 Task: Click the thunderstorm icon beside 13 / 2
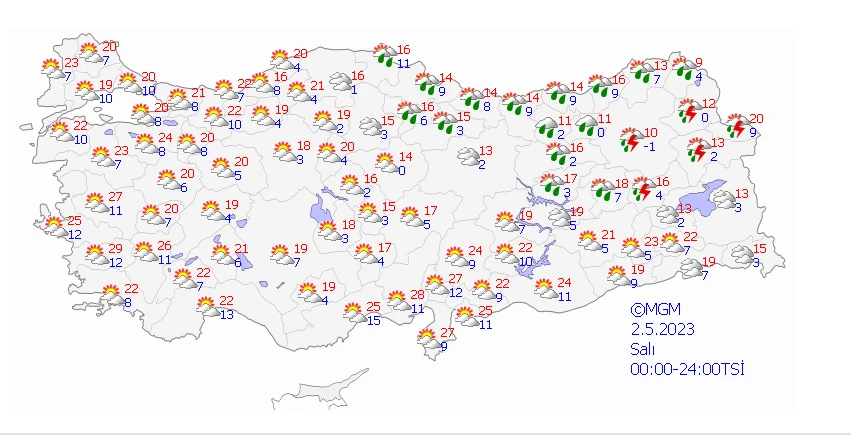(x=700, y=150)
